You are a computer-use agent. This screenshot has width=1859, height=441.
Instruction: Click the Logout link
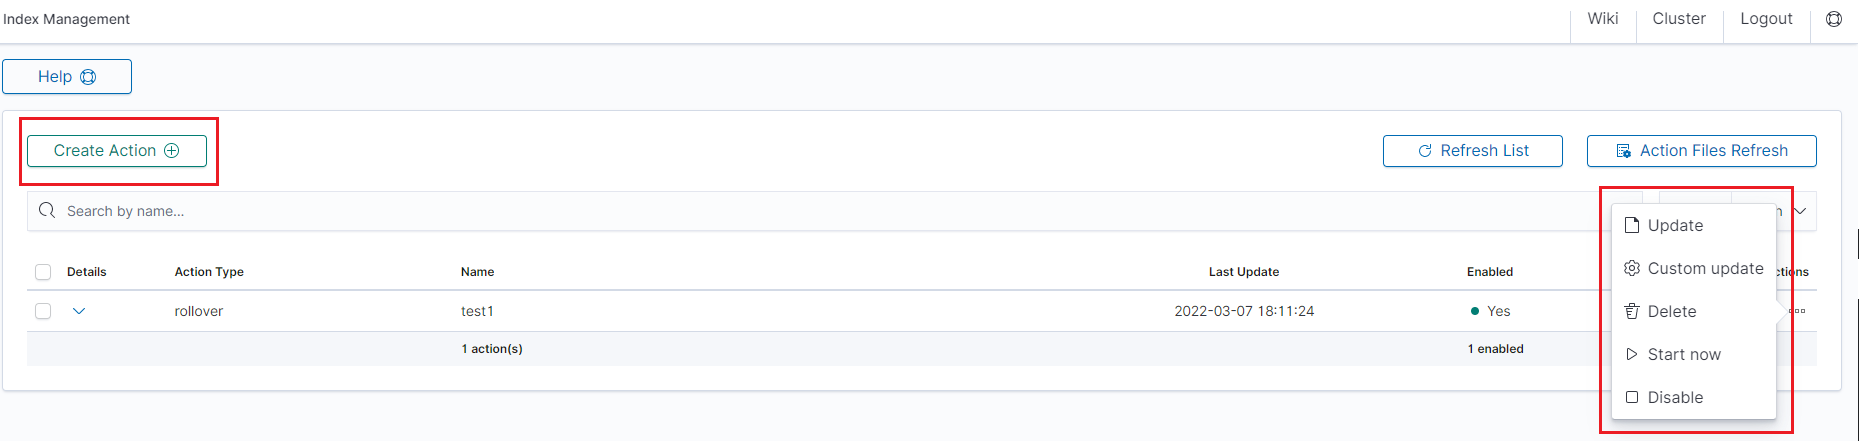click(1766, 19)
